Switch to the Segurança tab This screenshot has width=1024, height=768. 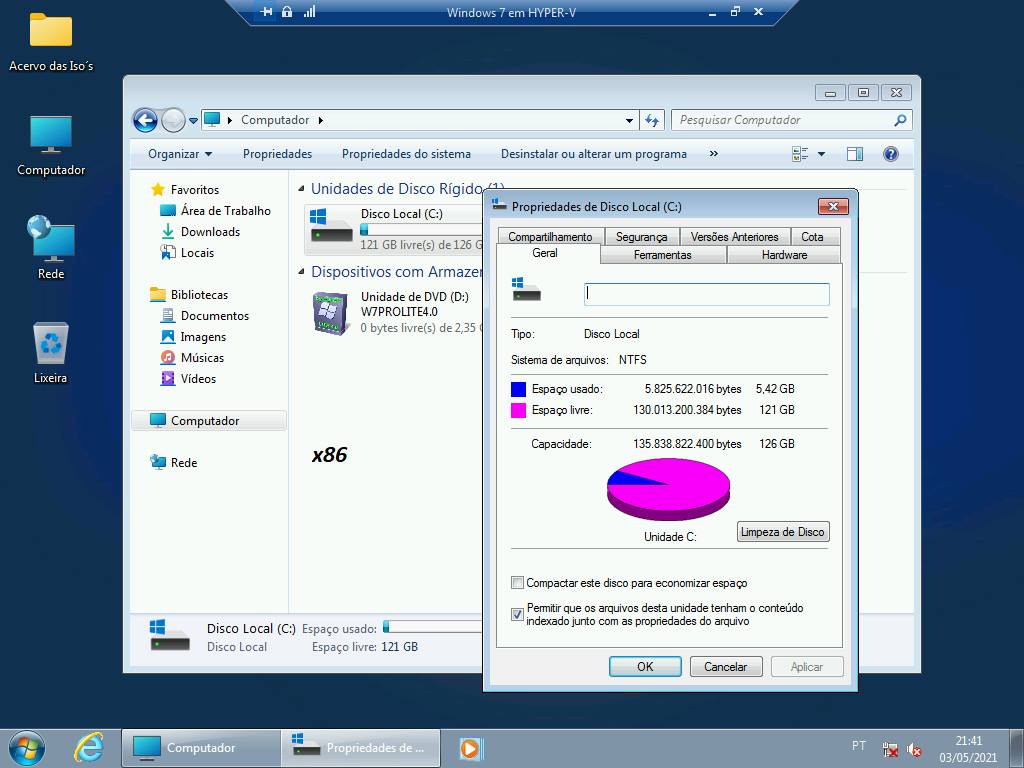coord(641,236)
